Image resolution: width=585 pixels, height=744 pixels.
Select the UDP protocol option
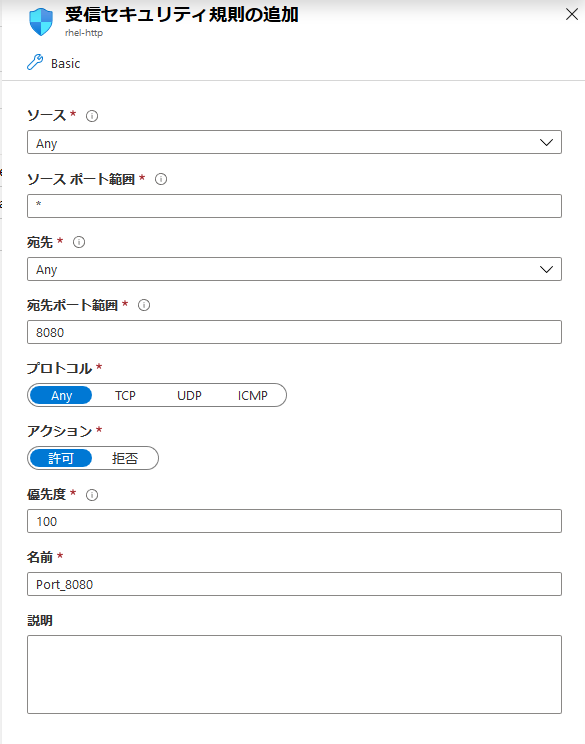pyautogui.click(x=189, y=395)
